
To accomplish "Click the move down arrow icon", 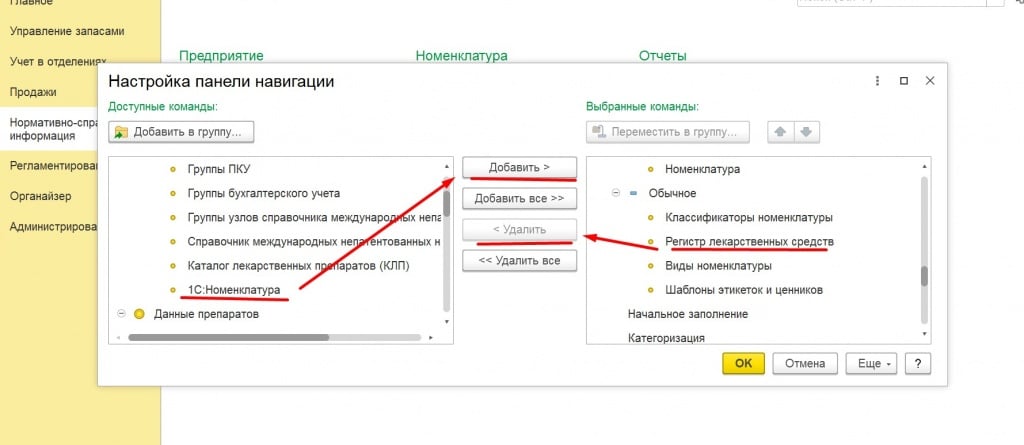I will [x=807, y=131].
